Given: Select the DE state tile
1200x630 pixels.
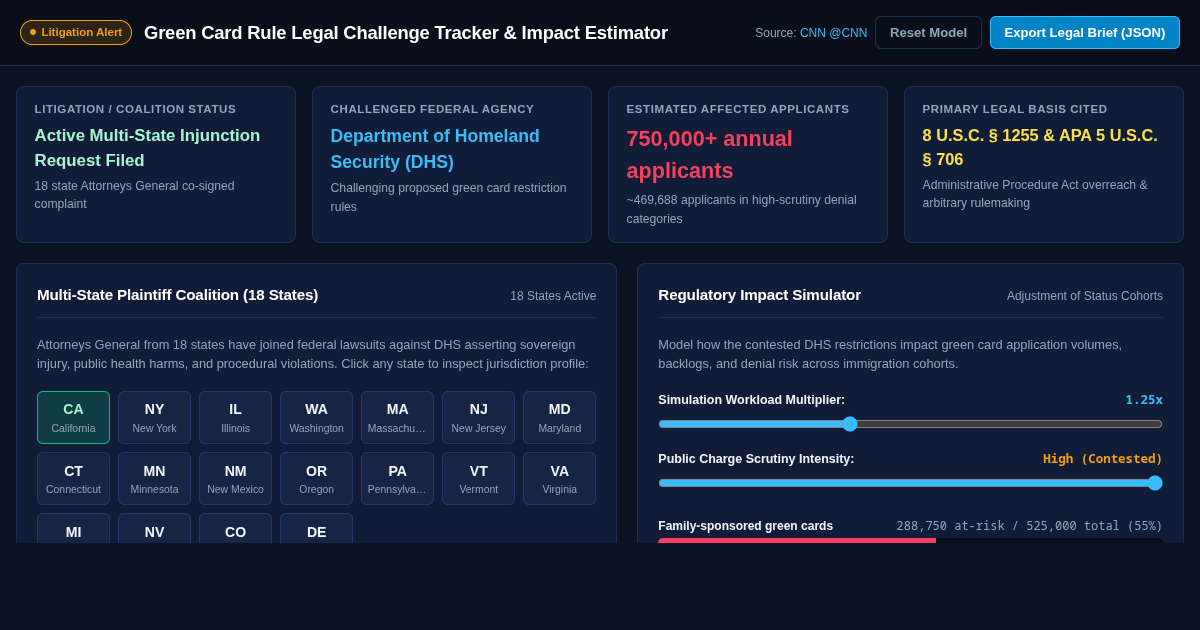Looking at the screenshot, I should (x=316, y=529).
